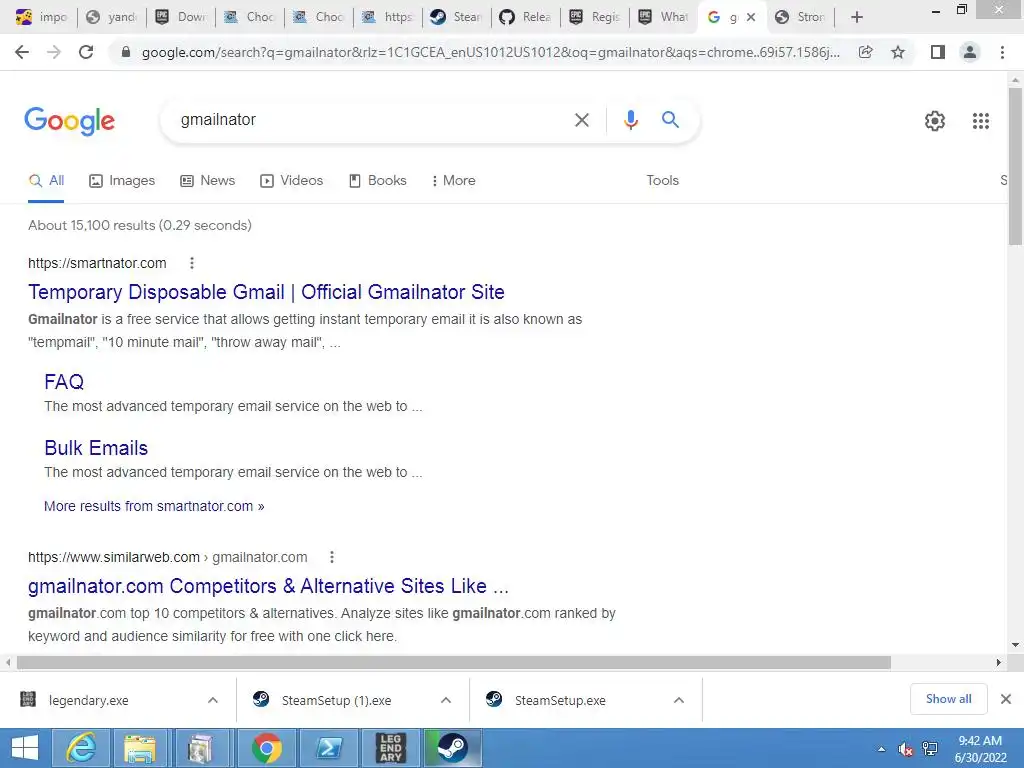Screen dimensions: 1024x768
Task: Switch to the Regis browser tab
Action: coord(594,17)
